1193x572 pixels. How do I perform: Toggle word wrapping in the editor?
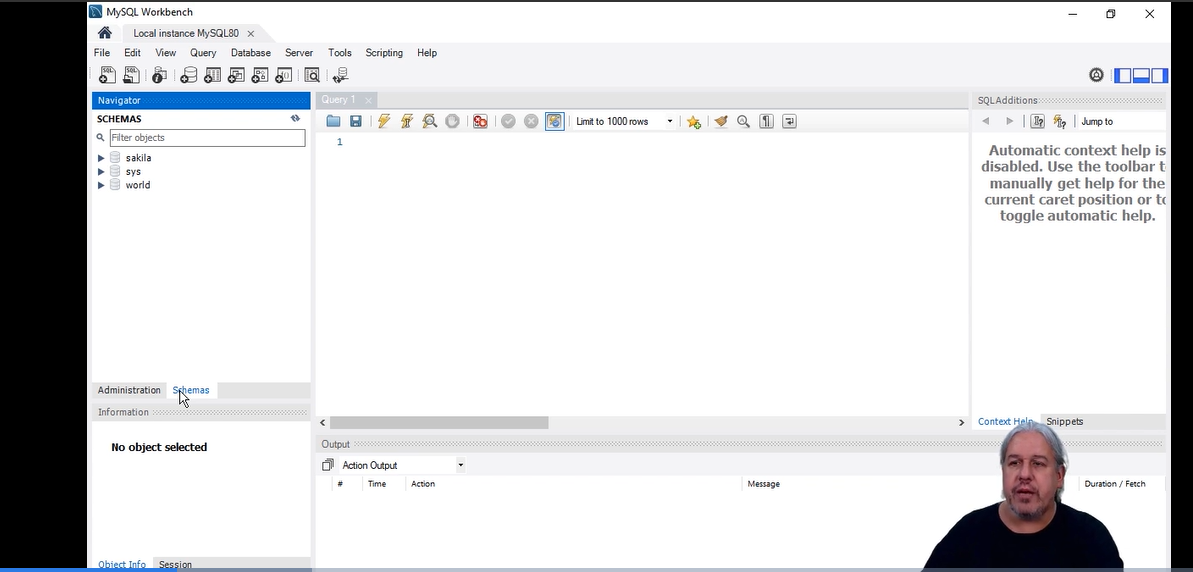pyautogui.click(x=789, y=121)
